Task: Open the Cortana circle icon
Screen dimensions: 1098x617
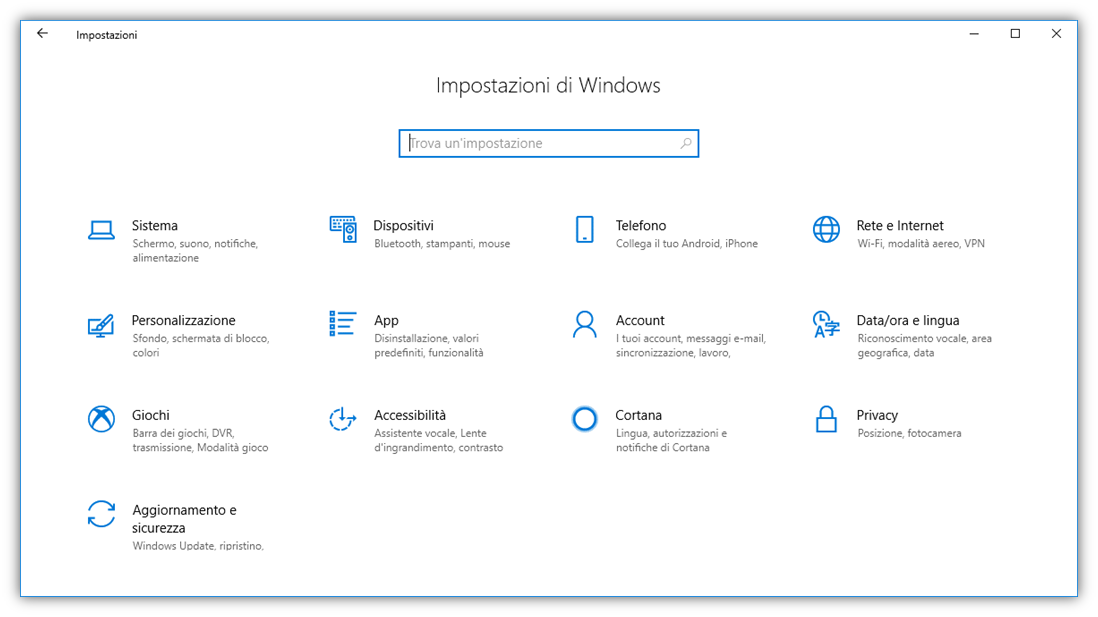Action: tap(585, 419)
